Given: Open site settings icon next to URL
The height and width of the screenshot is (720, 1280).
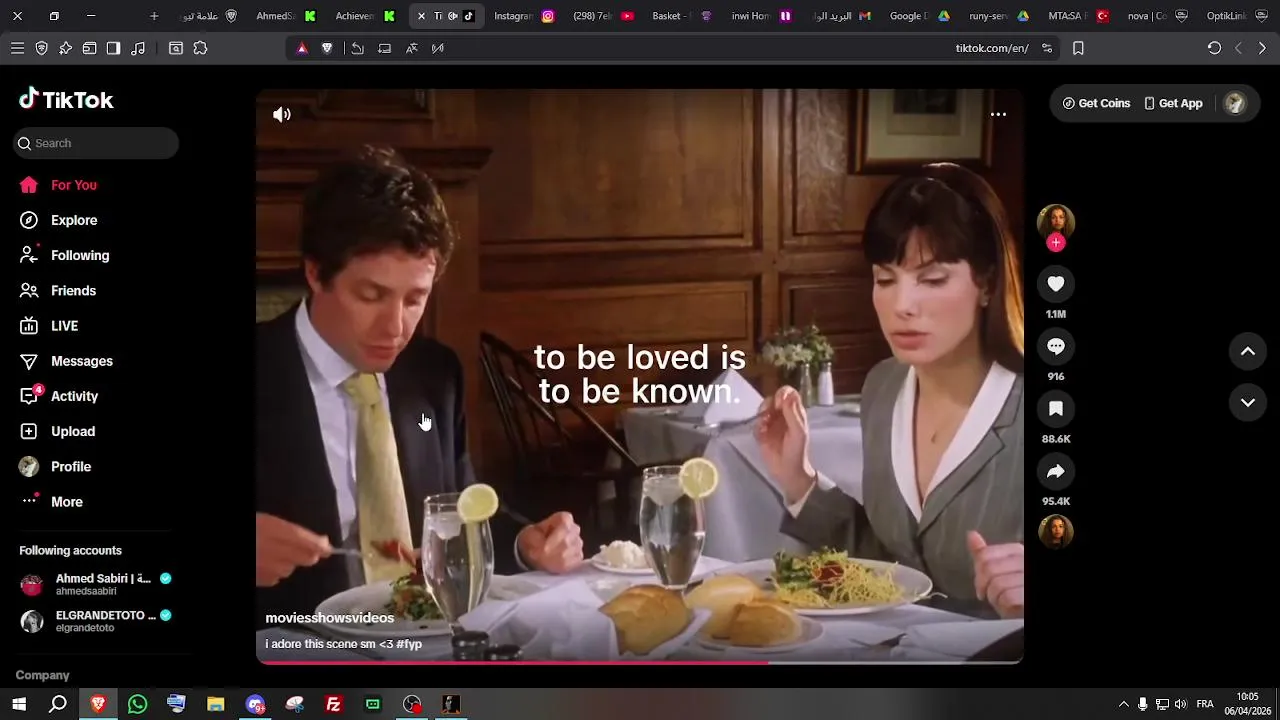Looking at the screenshot, I should [1047, 48].
